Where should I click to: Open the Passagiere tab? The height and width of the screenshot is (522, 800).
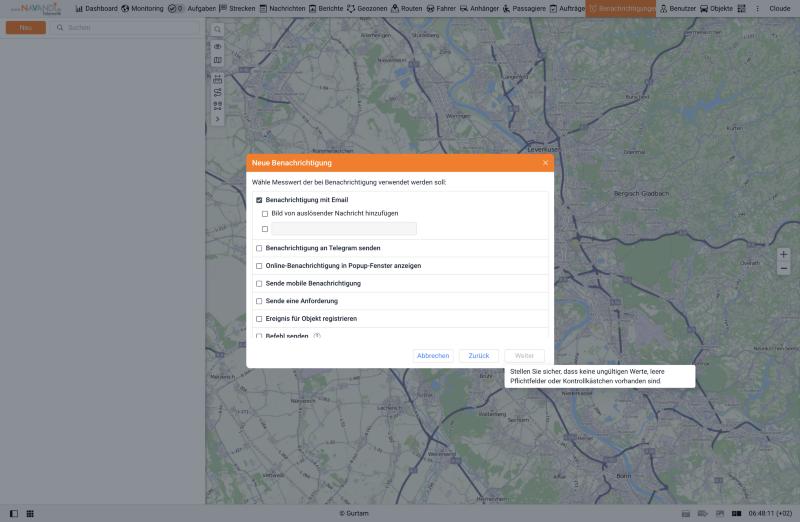pos(524,9)
